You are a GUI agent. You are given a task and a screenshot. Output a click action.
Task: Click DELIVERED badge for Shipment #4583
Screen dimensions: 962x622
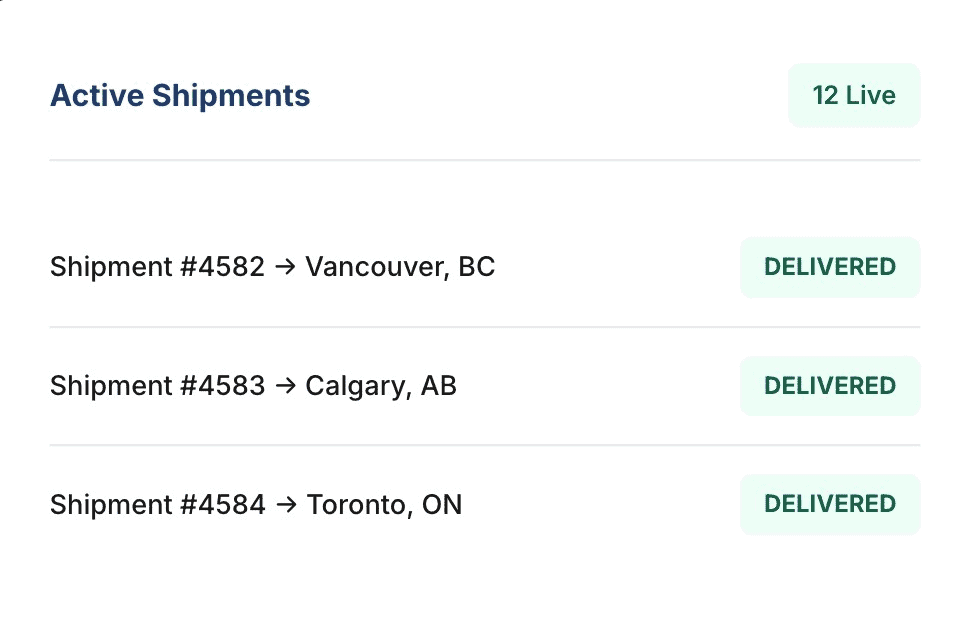point(830,386)
